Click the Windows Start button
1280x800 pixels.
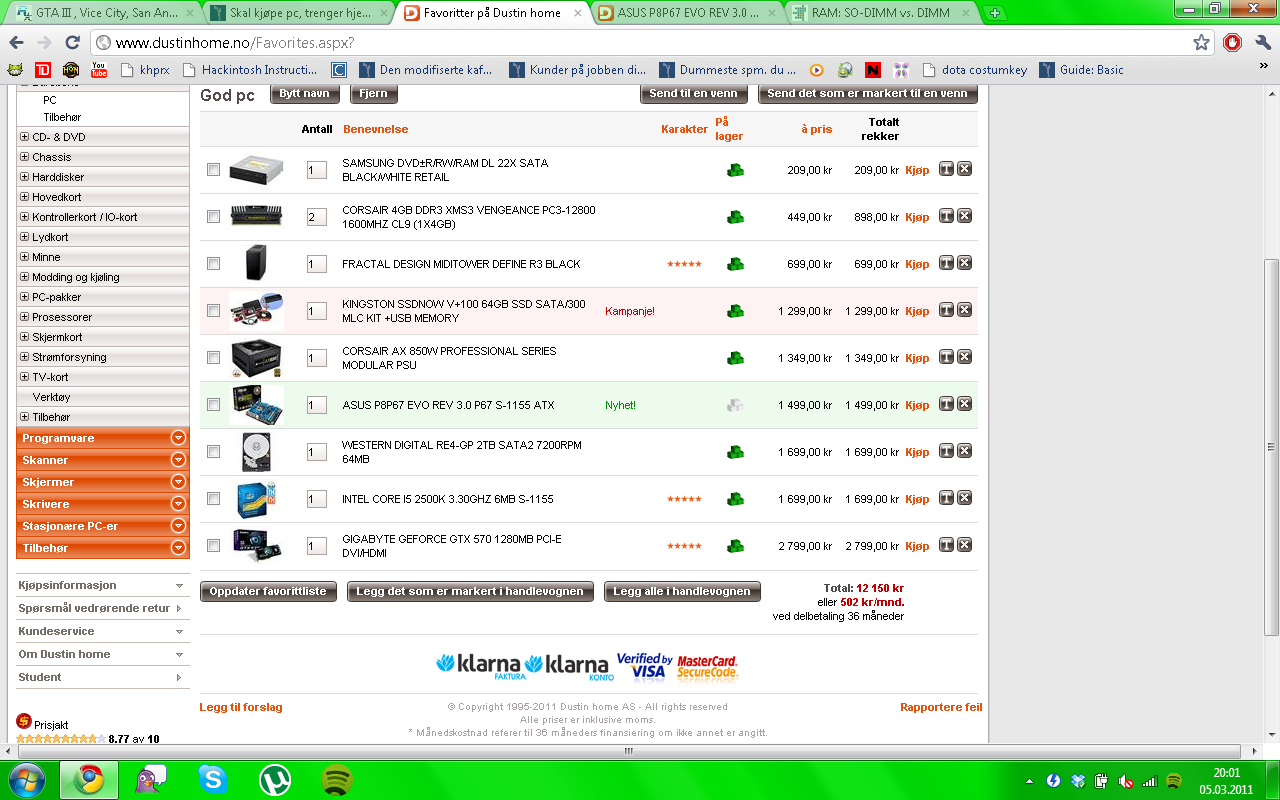25,779
